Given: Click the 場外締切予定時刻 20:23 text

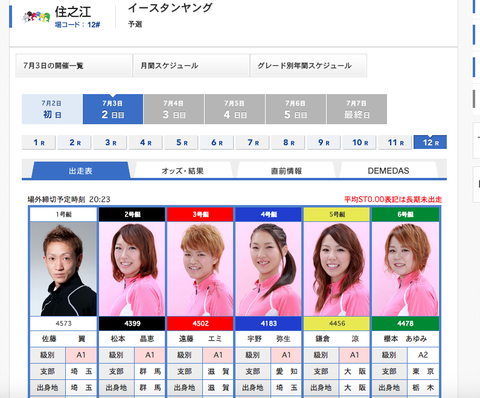Looking at the screenshot, I should (x=69, y=199).
